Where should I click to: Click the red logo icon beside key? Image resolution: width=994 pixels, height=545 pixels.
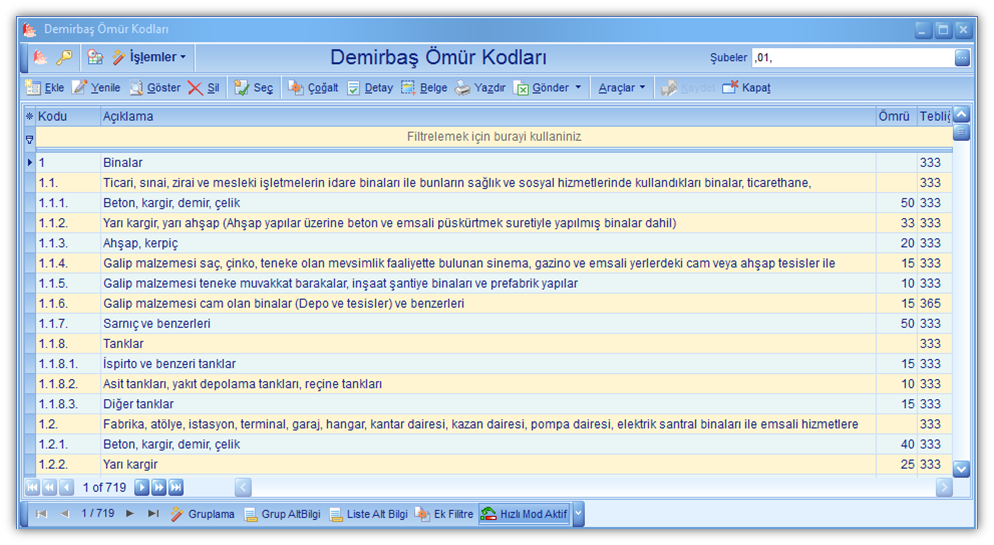(x=40, y=58)
